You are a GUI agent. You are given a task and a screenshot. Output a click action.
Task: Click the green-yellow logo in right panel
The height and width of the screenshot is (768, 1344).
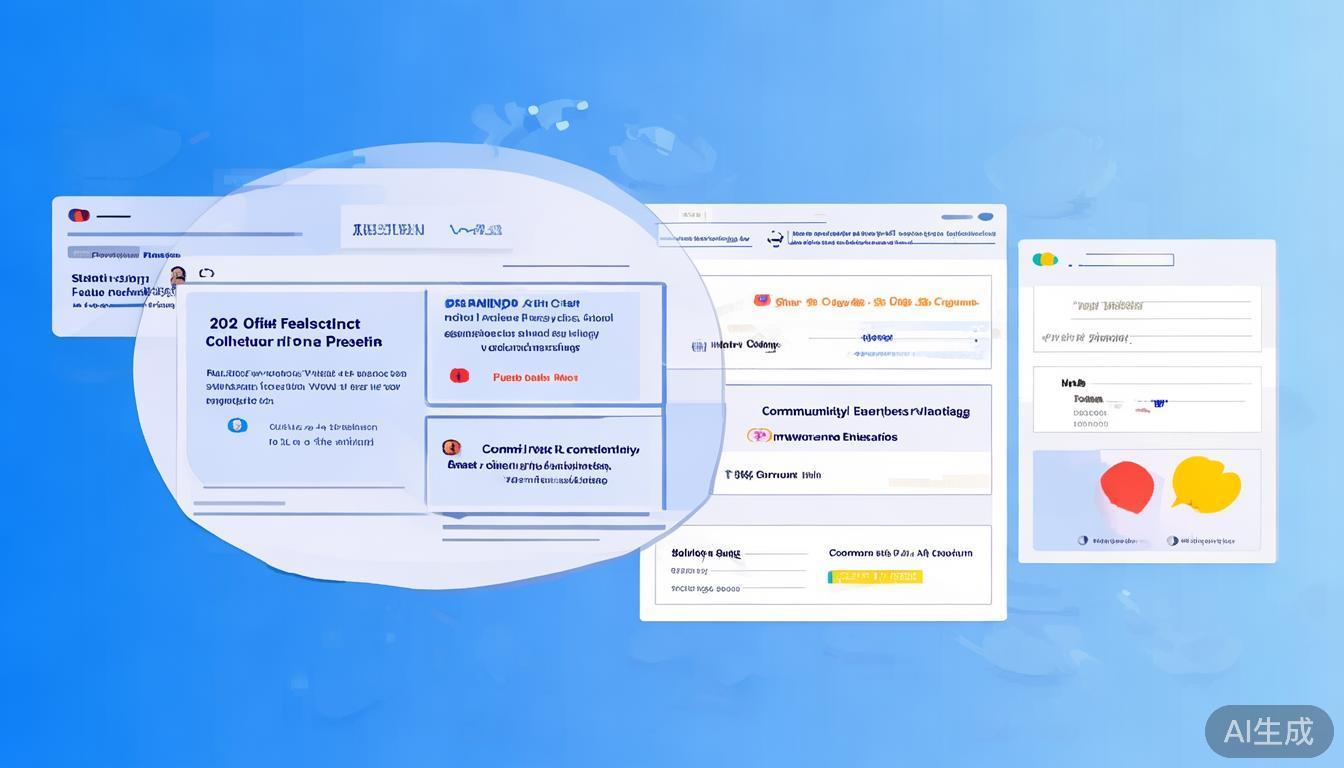pos(1045,259)
